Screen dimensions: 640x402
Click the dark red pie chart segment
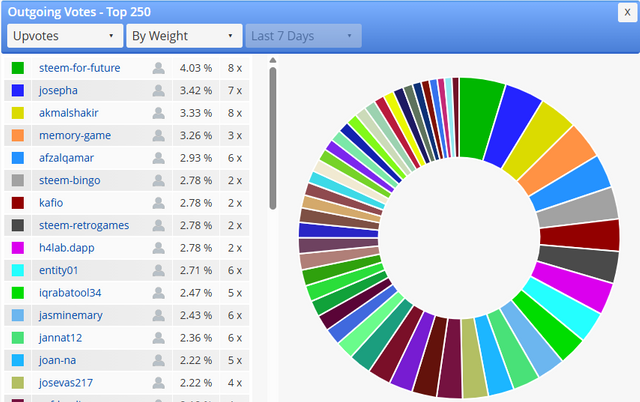580,235
